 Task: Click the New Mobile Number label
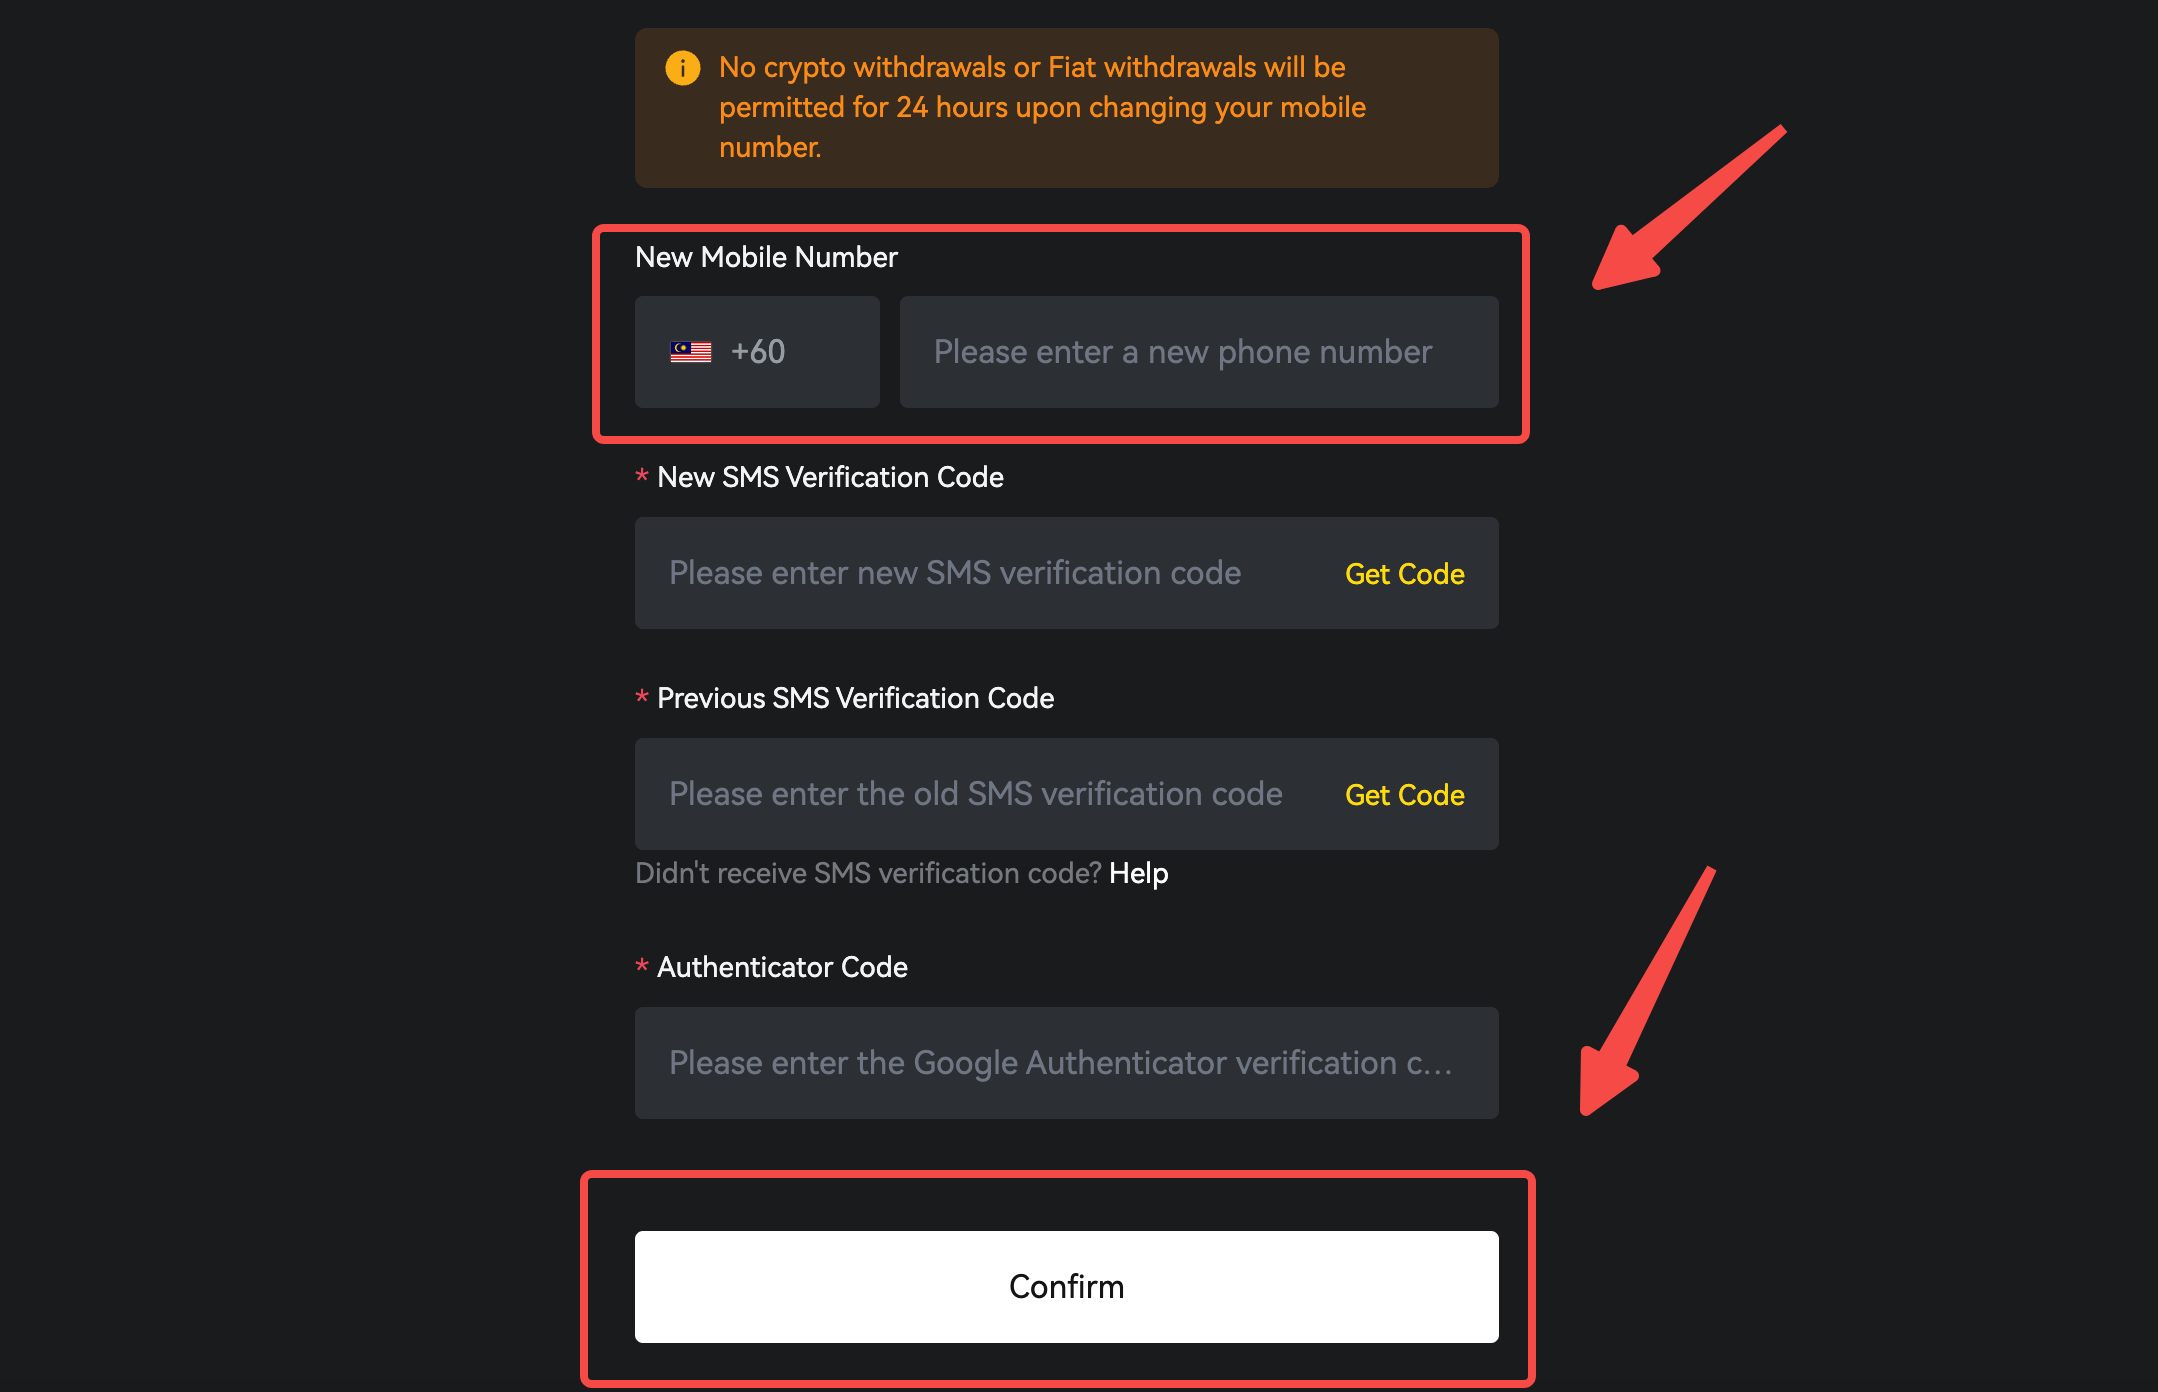pos(766,257)
